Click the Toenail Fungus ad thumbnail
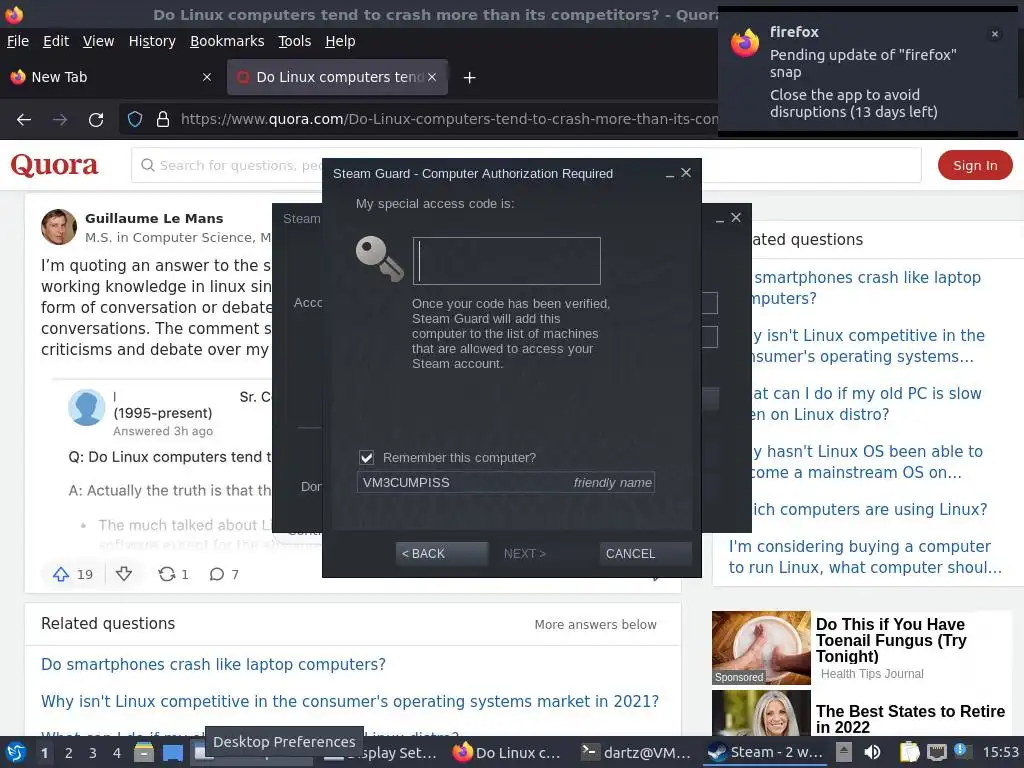Image resolution: width=1024 pixels, height=768 pixels. 761,648
